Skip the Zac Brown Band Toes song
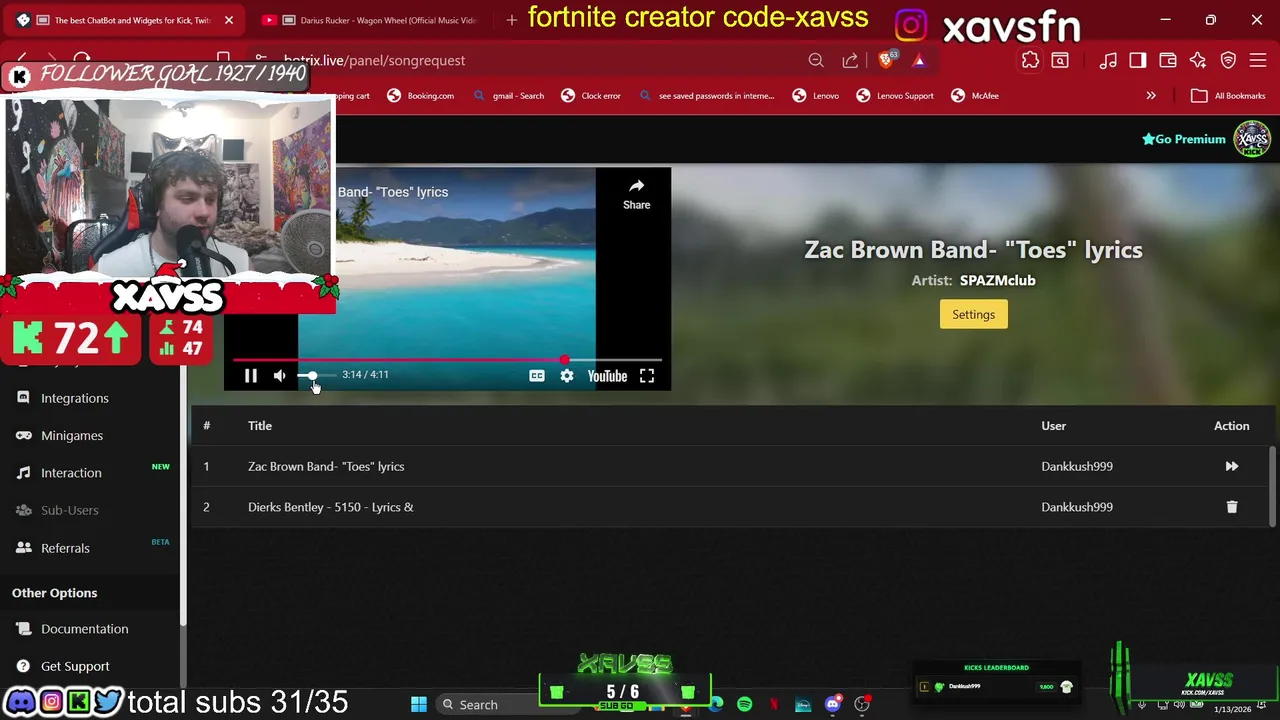Image resolution: width=1280 pixels, height=720 pixels. [x=1231, y=466]
